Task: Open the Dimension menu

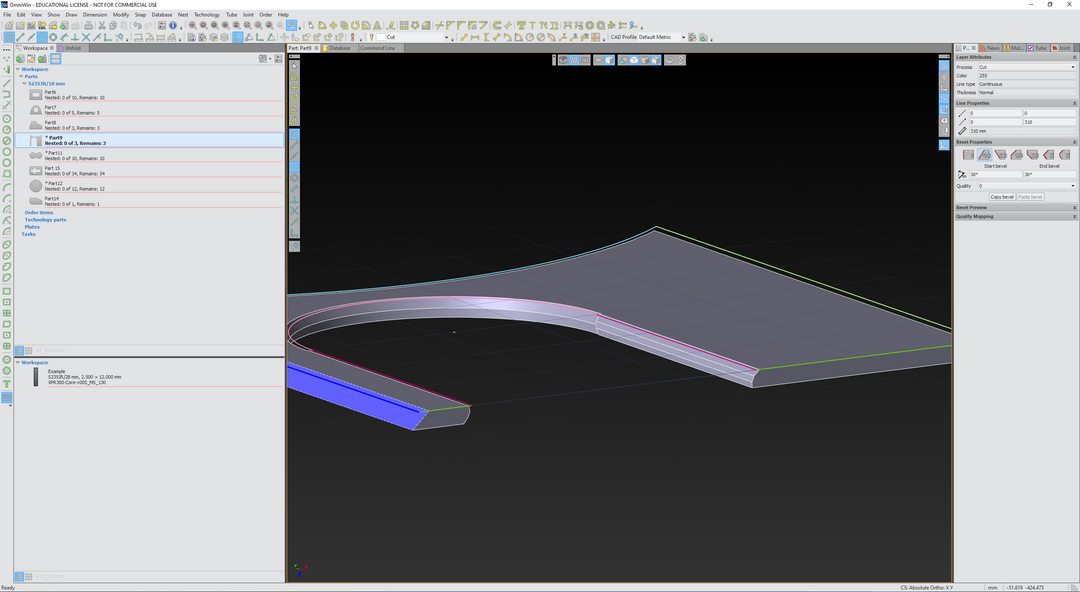Action: pyautogui.click(x=95, y=14)
